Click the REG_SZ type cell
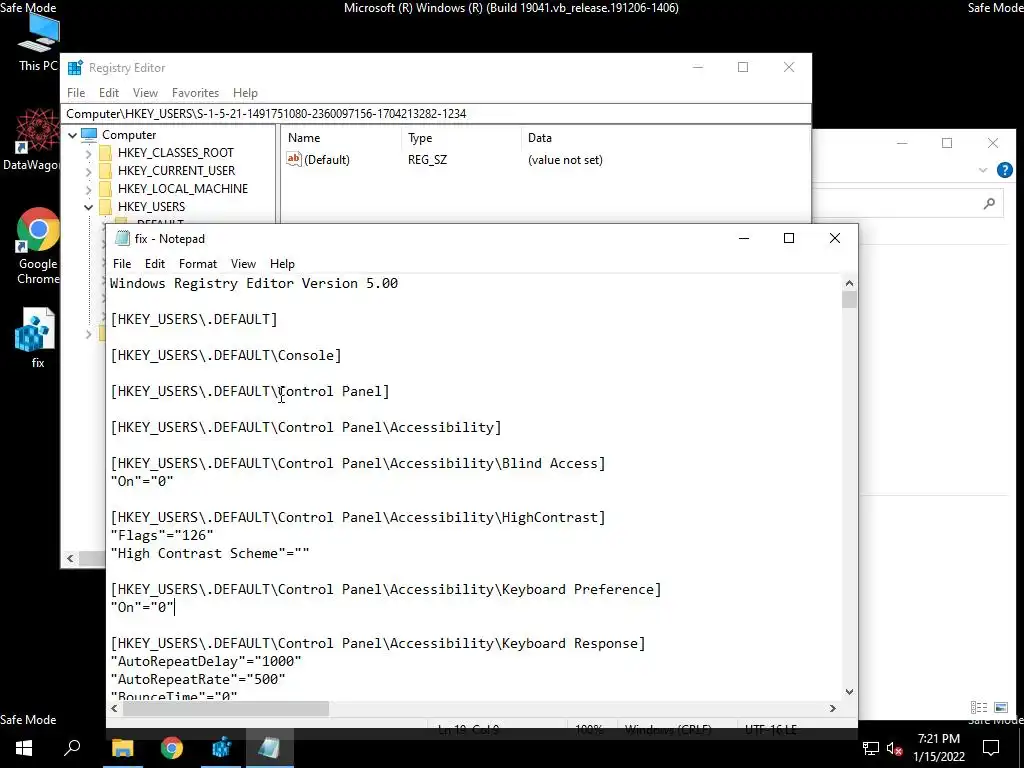Screen dimensions: 1024x768 (428, 159)
